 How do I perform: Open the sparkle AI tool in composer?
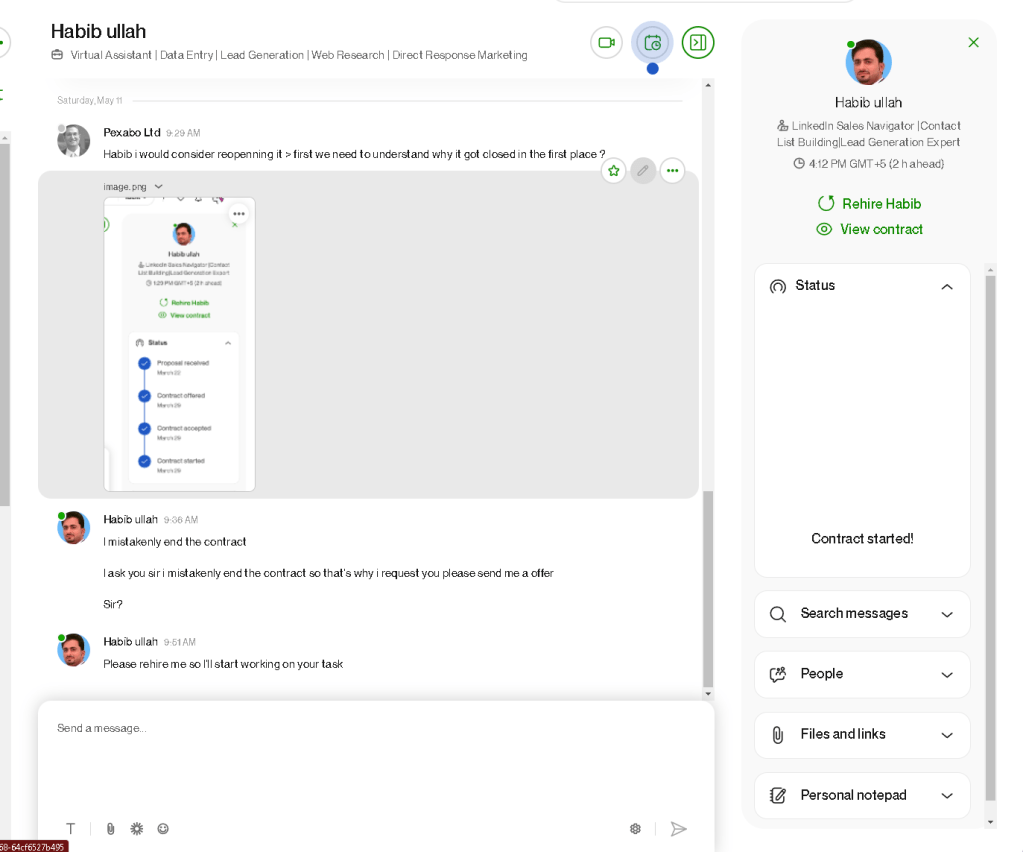point(136,829)
